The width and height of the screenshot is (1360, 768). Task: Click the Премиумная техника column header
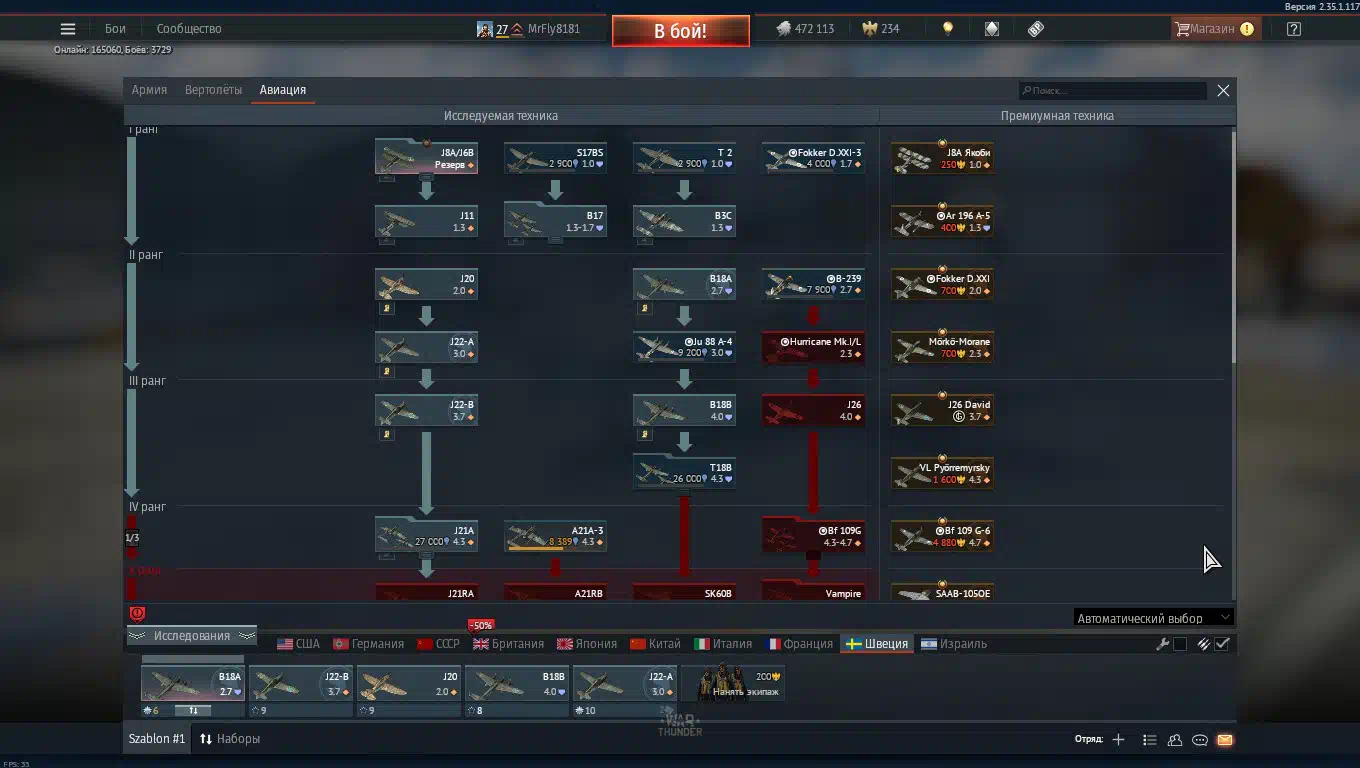[1057, 116]
